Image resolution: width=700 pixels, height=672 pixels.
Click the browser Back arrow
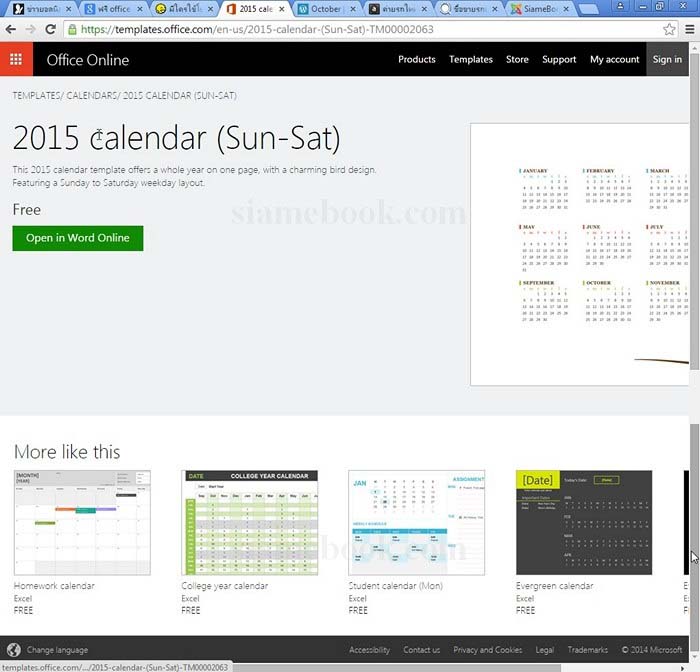tap(11, 29)
